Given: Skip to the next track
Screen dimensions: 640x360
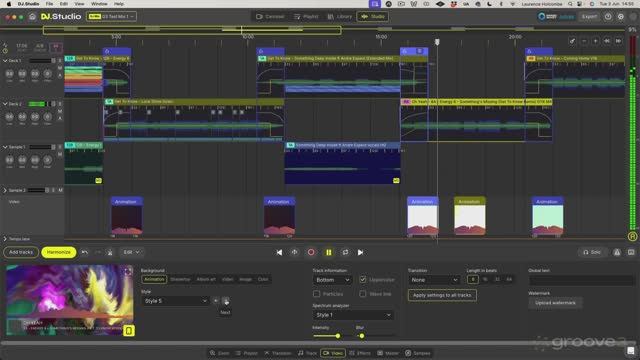Looking at the screenshot, I should (360, 253).
